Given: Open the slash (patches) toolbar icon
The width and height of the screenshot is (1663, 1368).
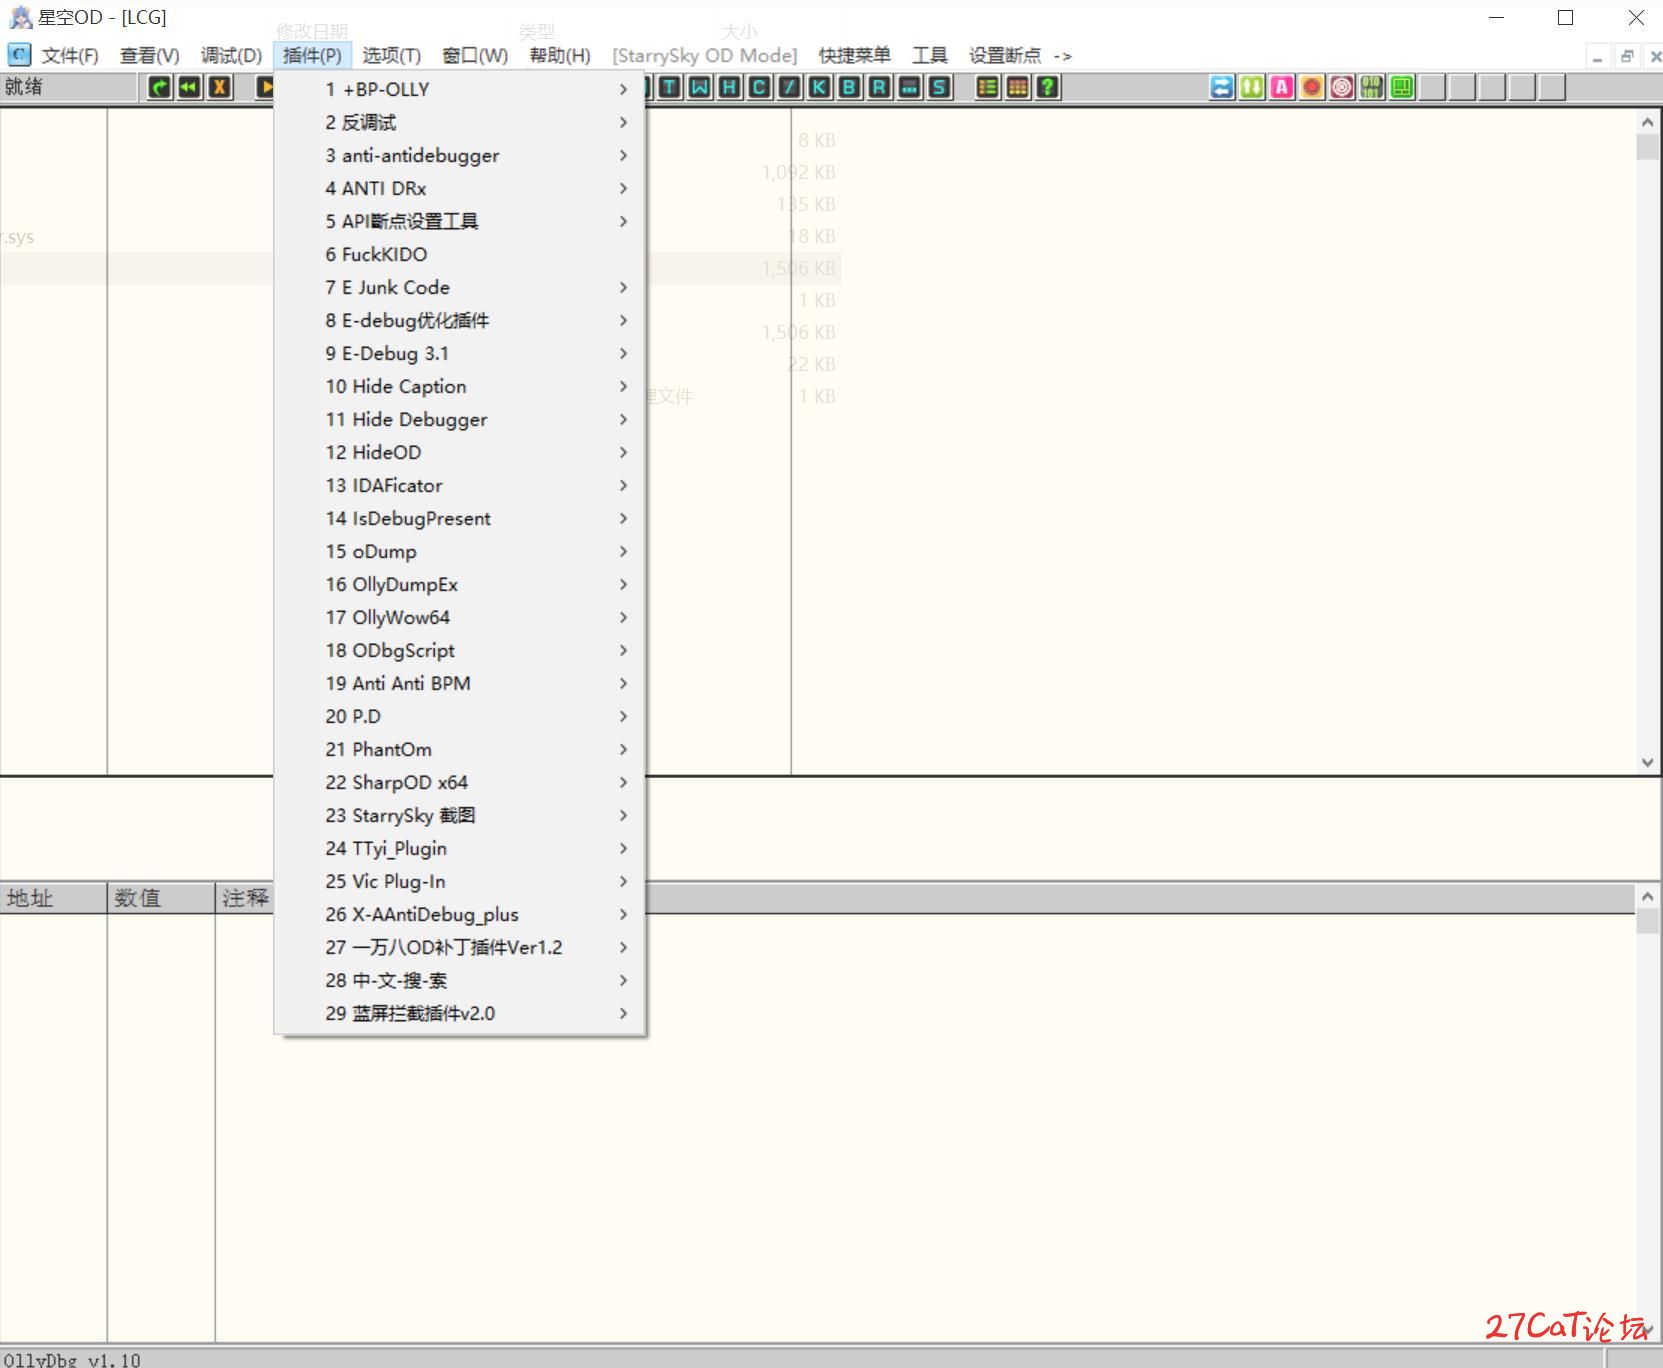Looking at the screenshot, I should (790, 87).
